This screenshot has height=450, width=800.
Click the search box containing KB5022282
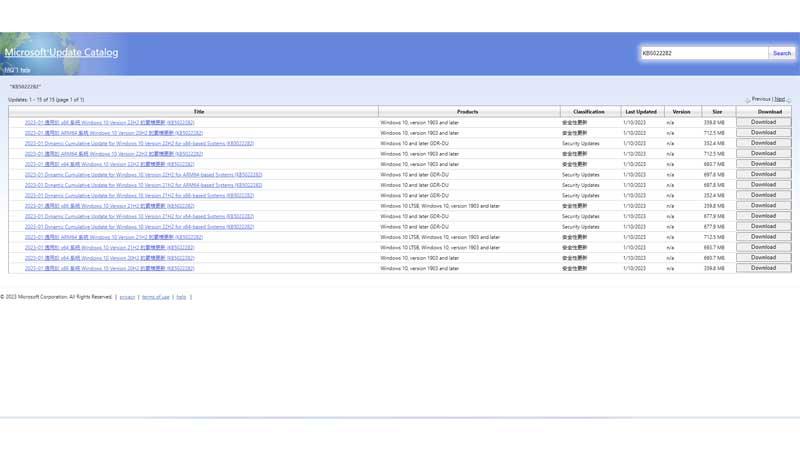tap(704, 53)
